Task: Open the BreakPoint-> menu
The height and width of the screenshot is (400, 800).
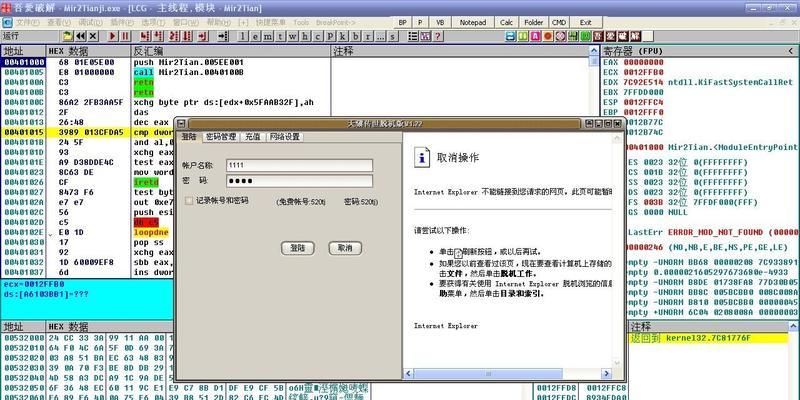Action: (336, 22)
